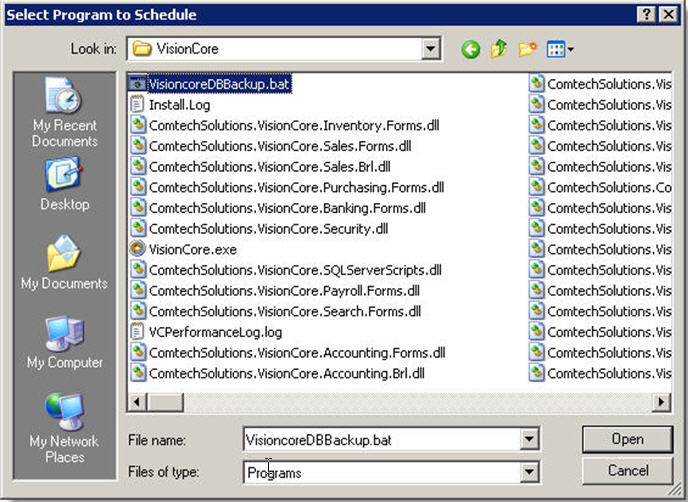Click the horizontal scrollbar thumb
Image resolution: width=688 pixels, height=502 pixels.
click(x=165, y=402)
